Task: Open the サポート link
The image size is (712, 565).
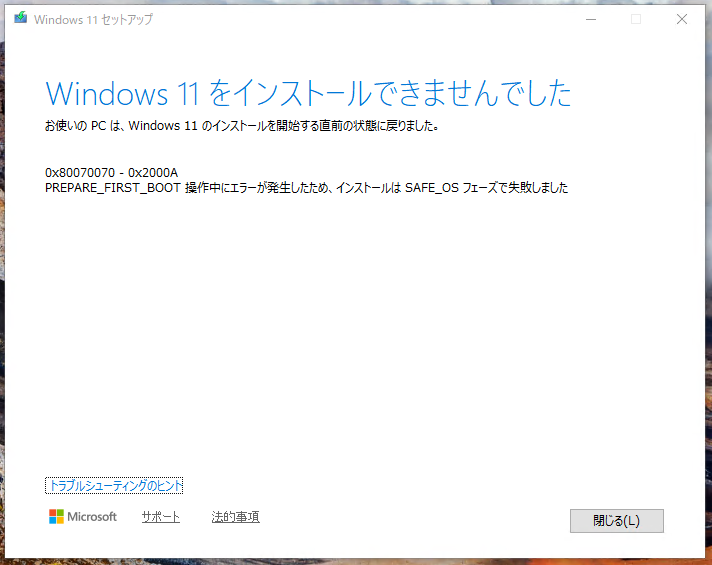Action: pyautogui.click(x=161, y=516)
